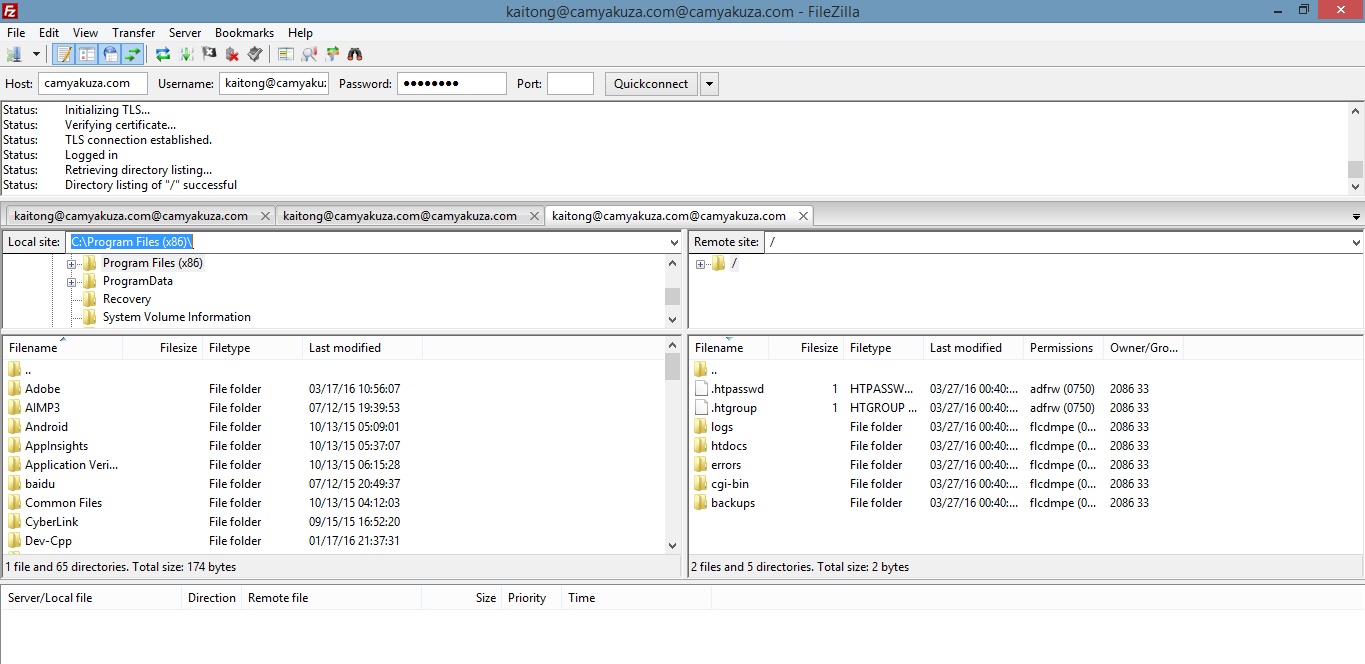Open the Site Manager
This screenshot has height=664, width=1365.
(x=14, y=54)
